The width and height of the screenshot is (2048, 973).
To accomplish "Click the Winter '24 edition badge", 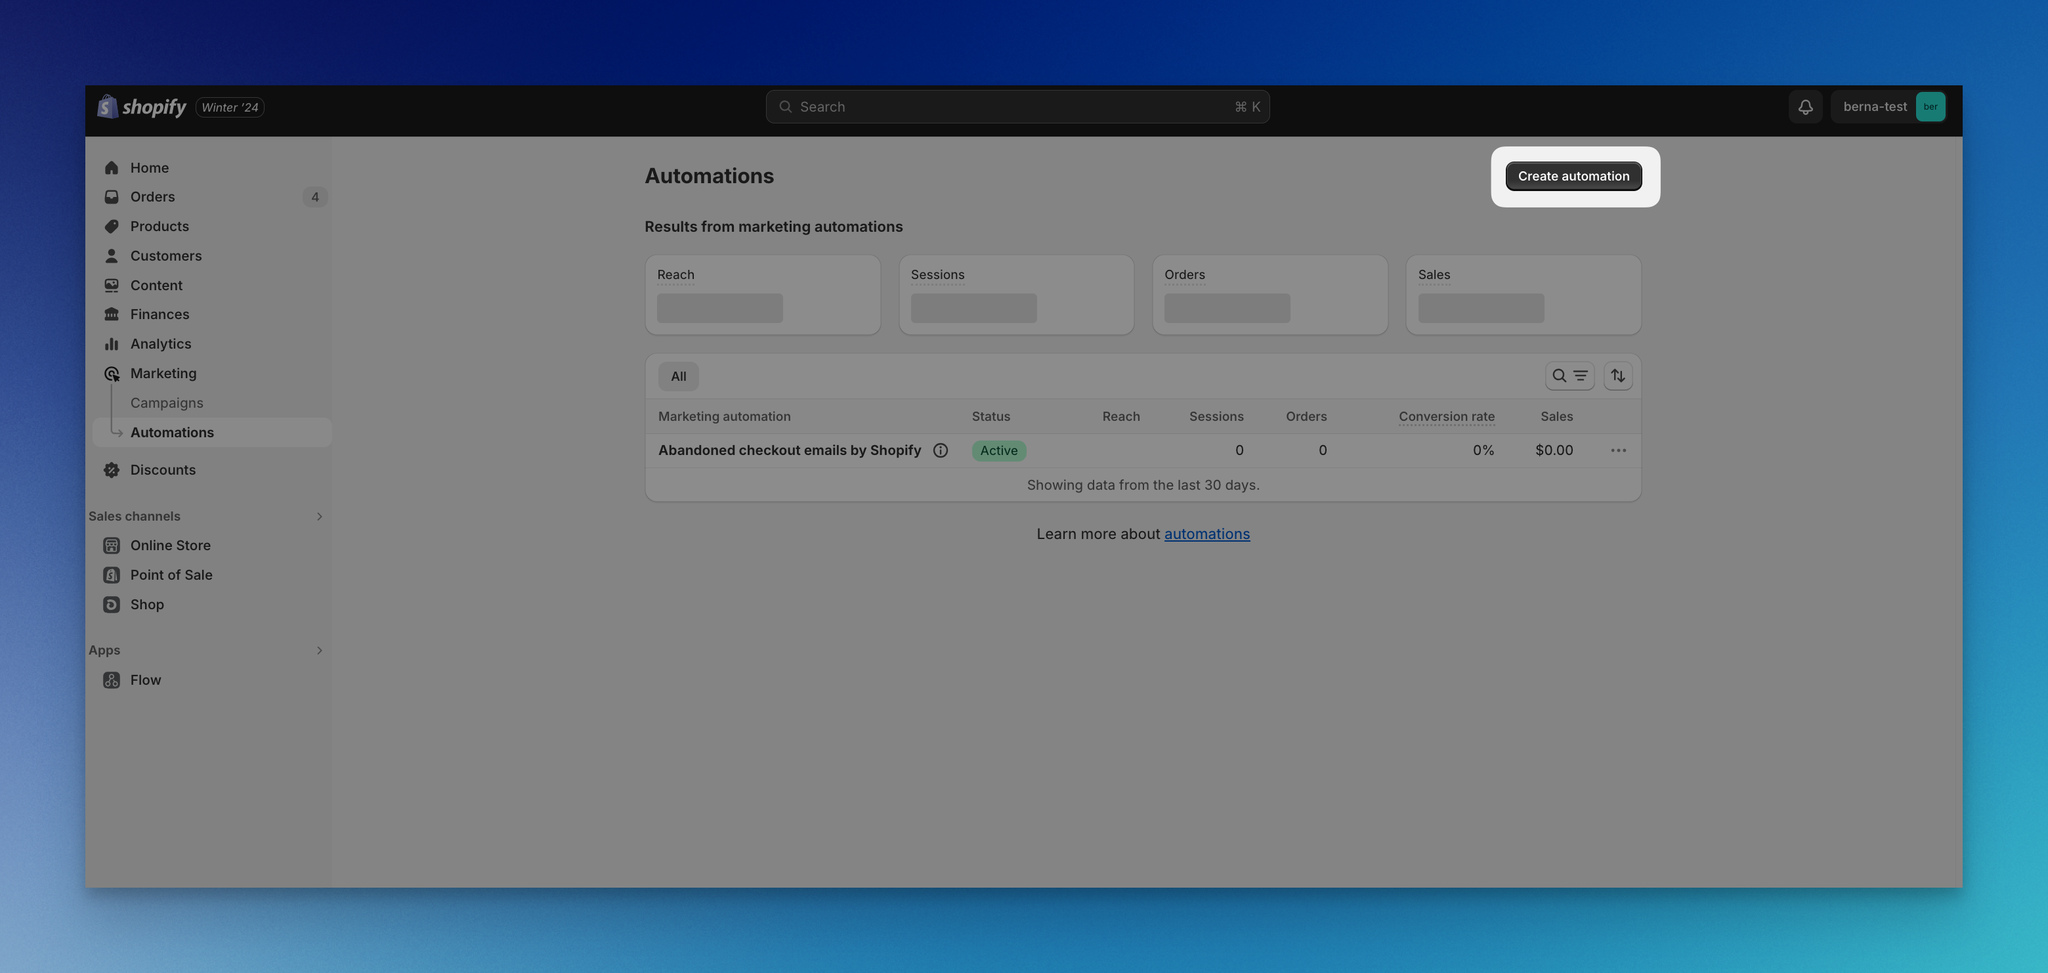I will [x=230, y=108].
